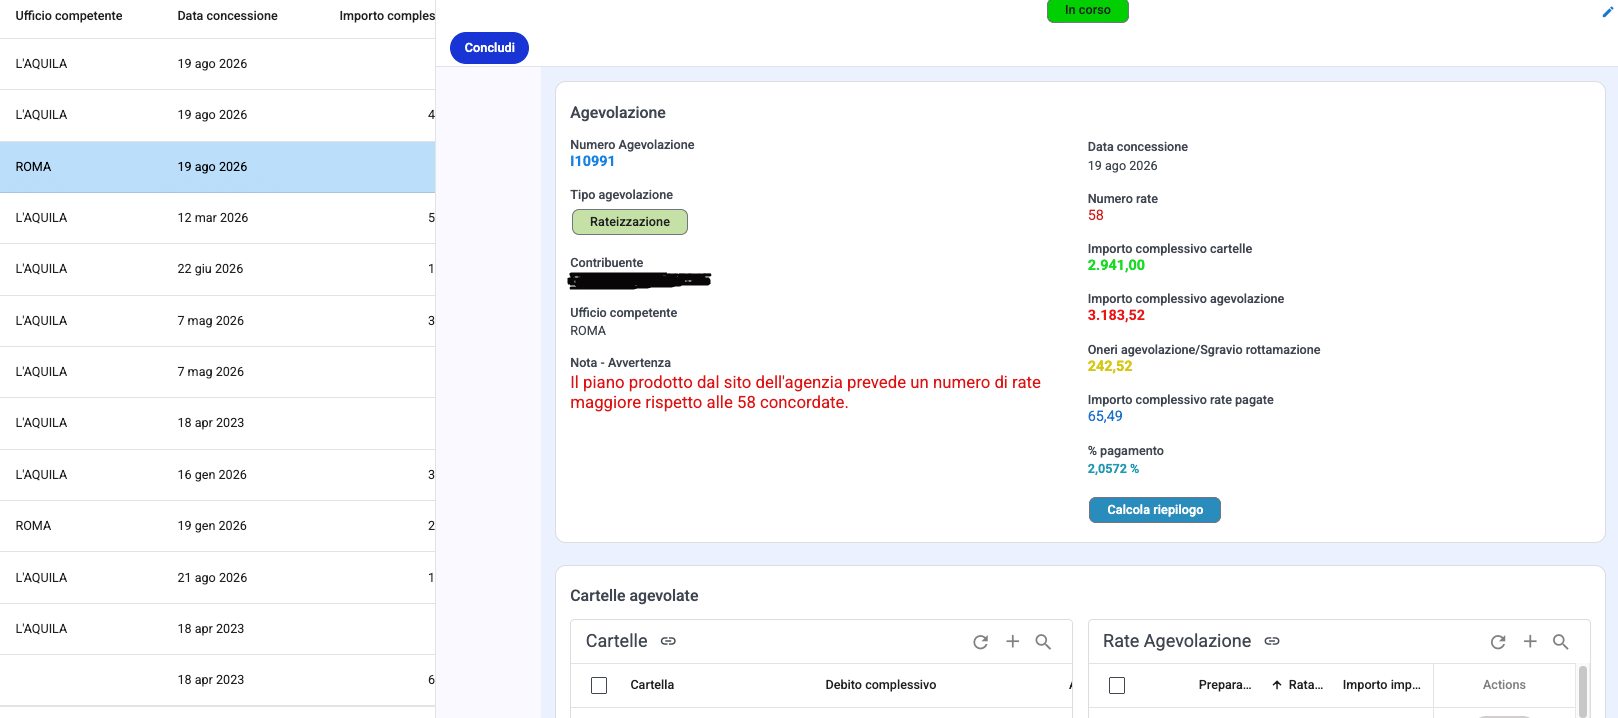Image resolution: width=1618 pixels, height=718 pixels.
Task: Add a new Rate Agevolazione entry
Action: pos(1530,641)
